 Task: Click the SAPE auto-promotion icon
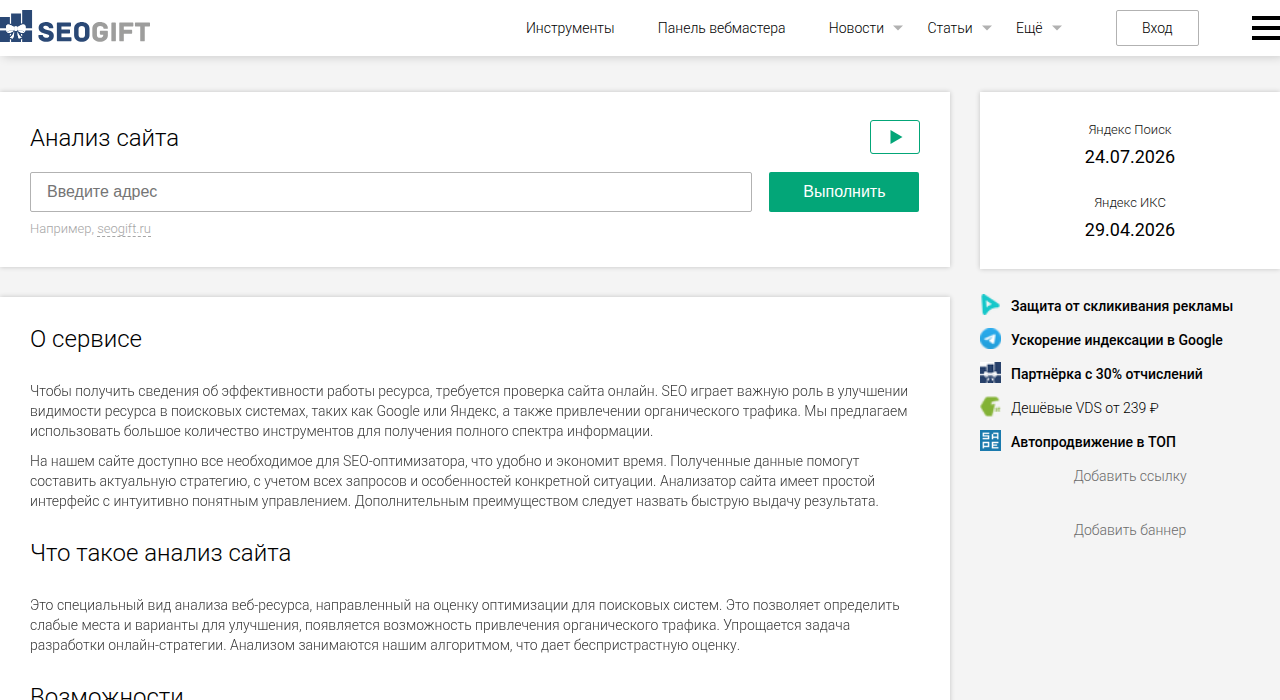pos(990,441)
